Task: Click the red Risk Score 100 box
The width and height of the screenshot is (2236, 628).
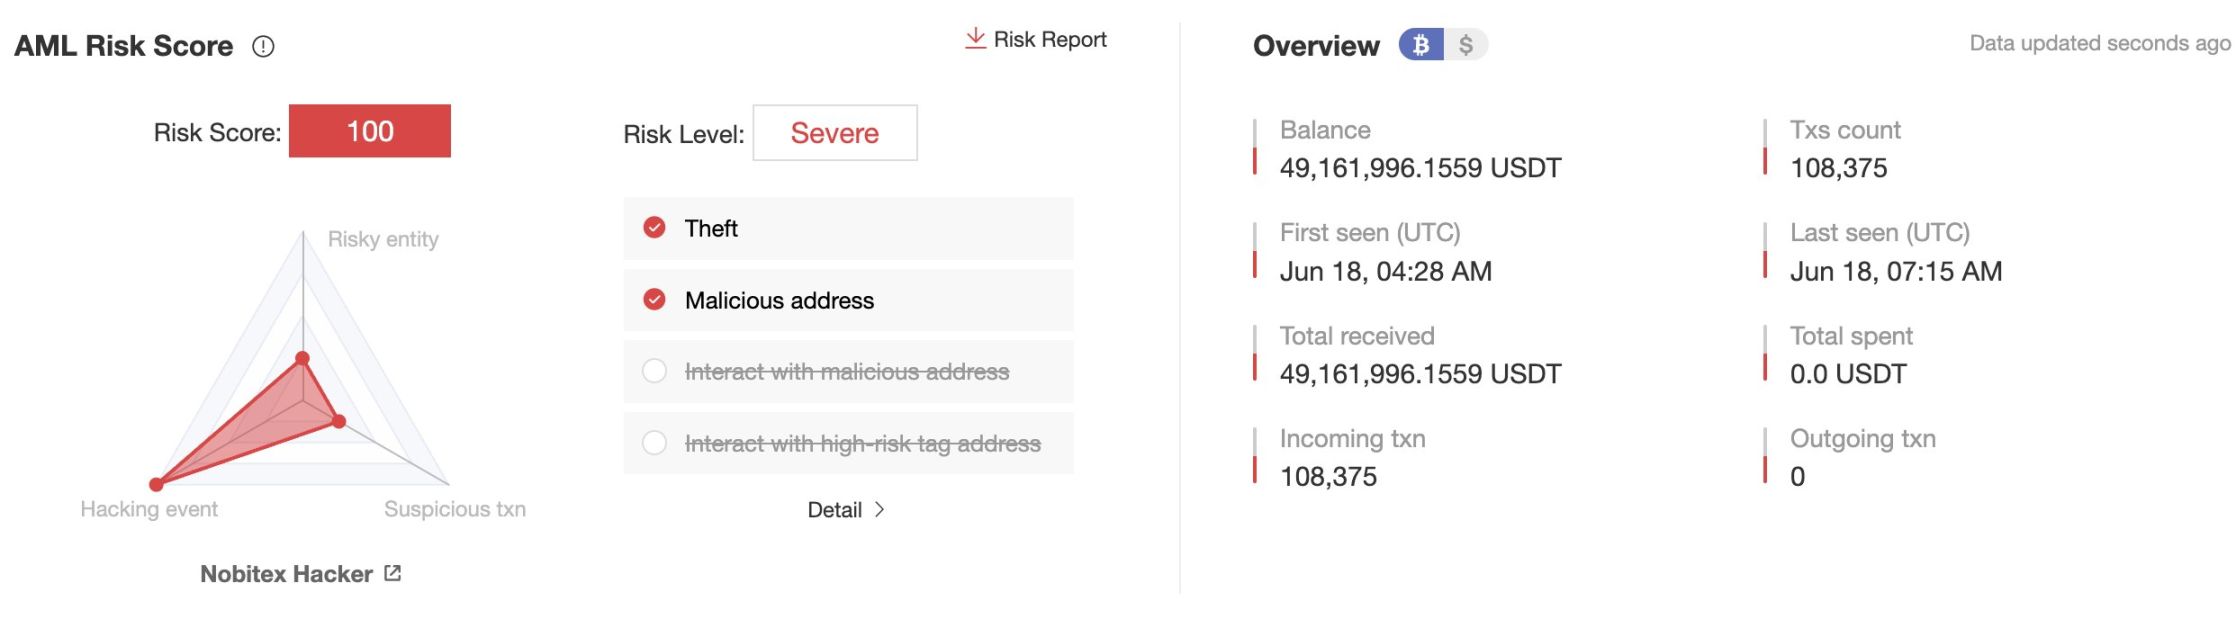Action: point(369,131)
